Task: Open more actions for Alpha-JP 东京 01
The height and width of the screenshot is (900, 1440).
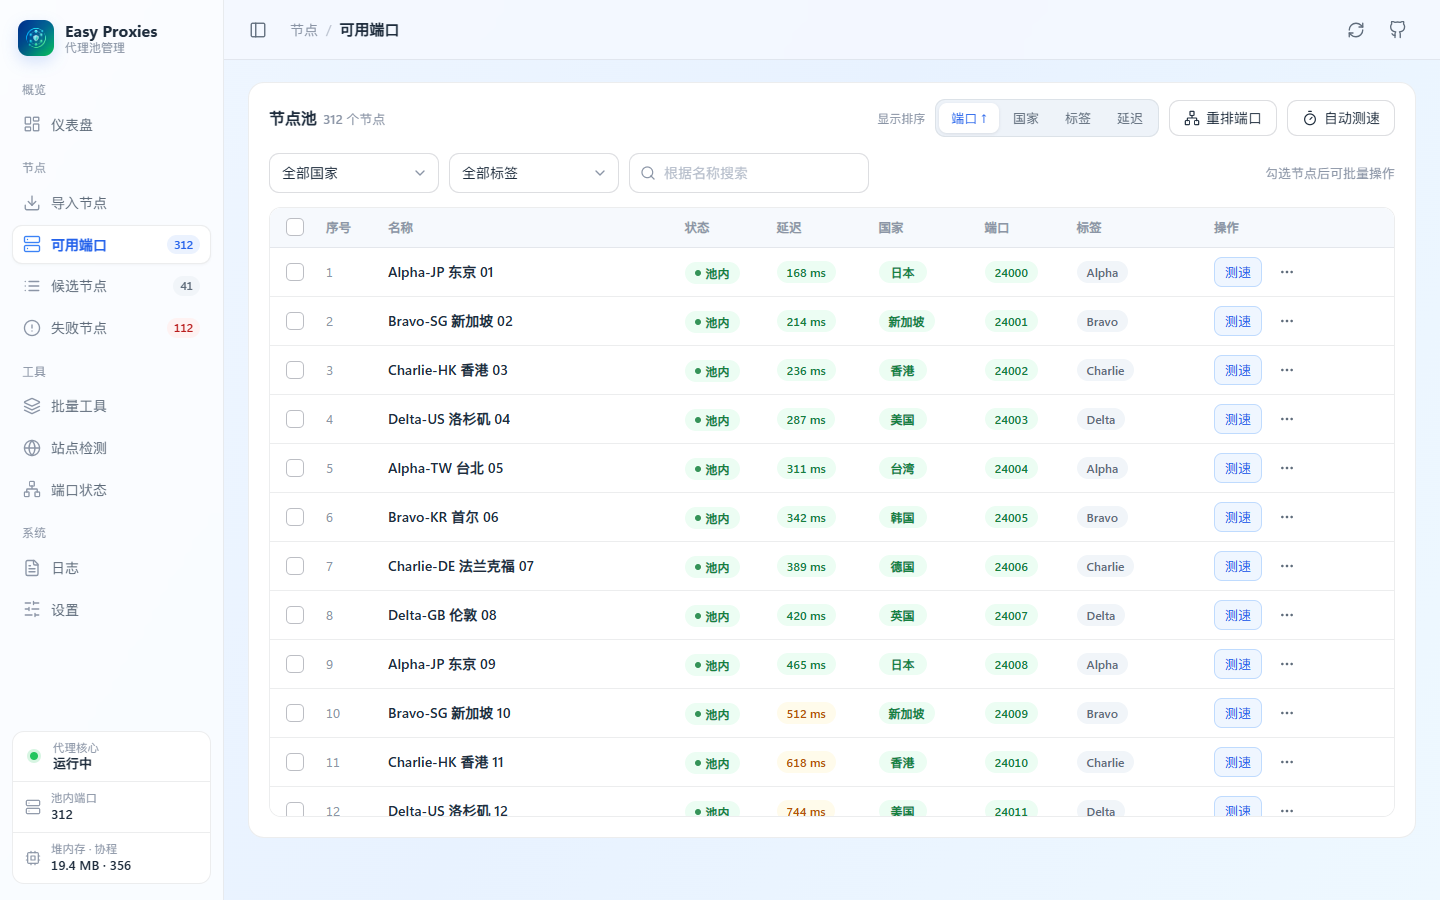Action: click(1287, 272)
